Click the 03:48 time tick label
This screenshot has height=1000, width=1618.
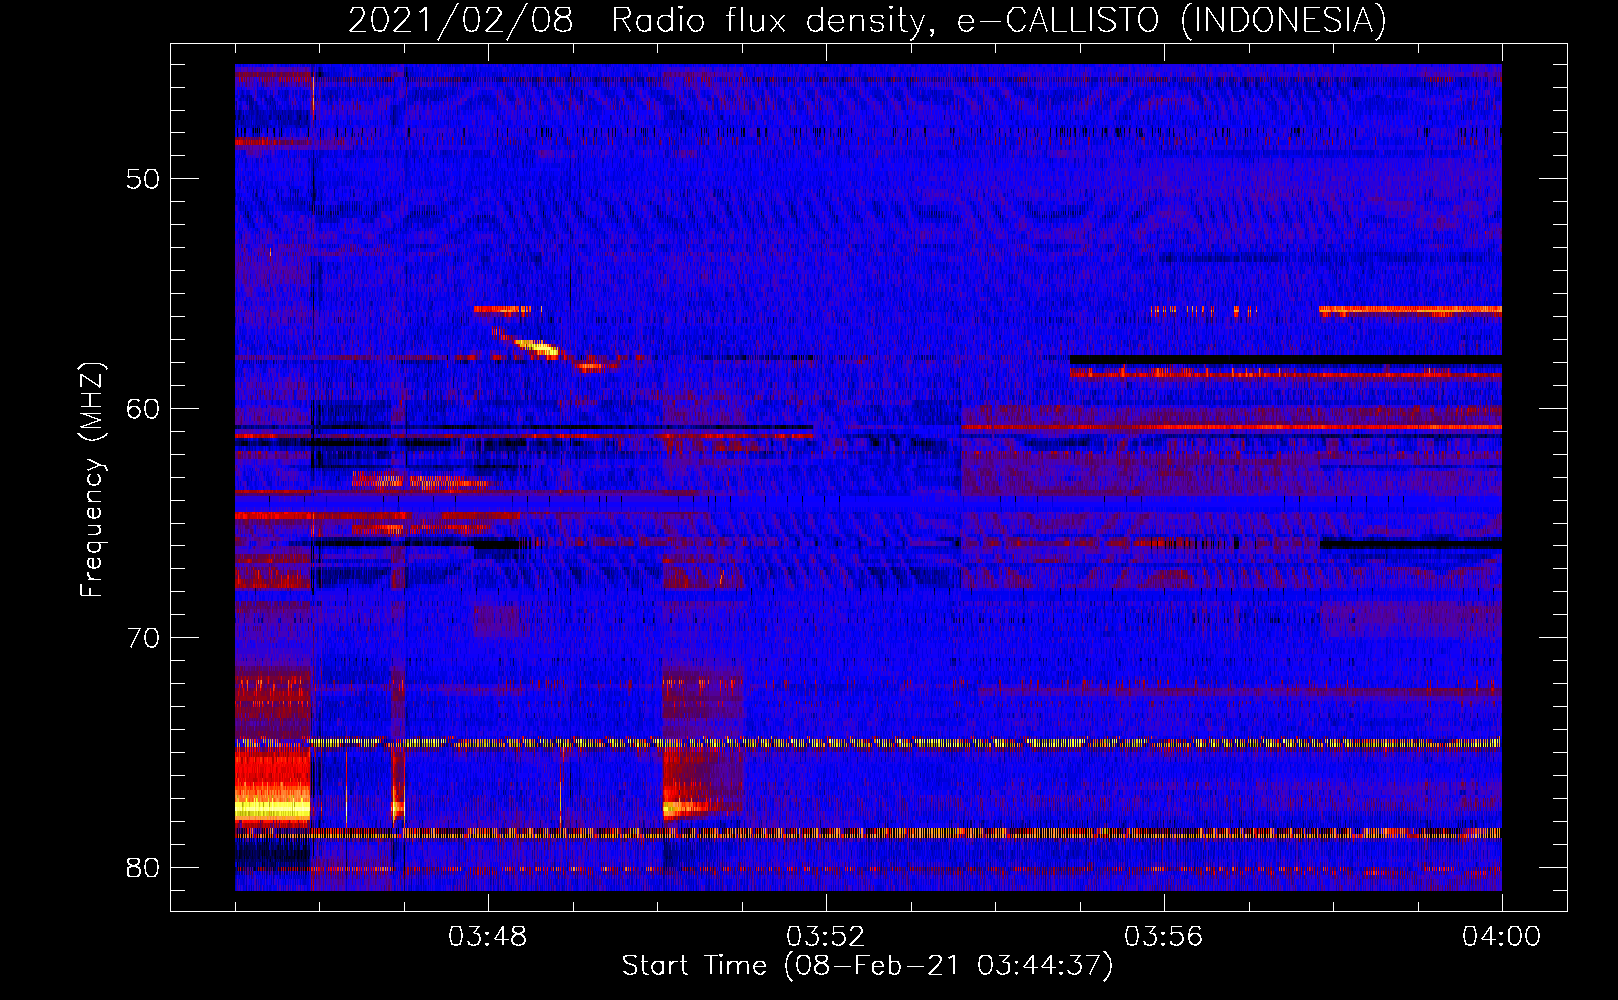[x=488, y=937]
